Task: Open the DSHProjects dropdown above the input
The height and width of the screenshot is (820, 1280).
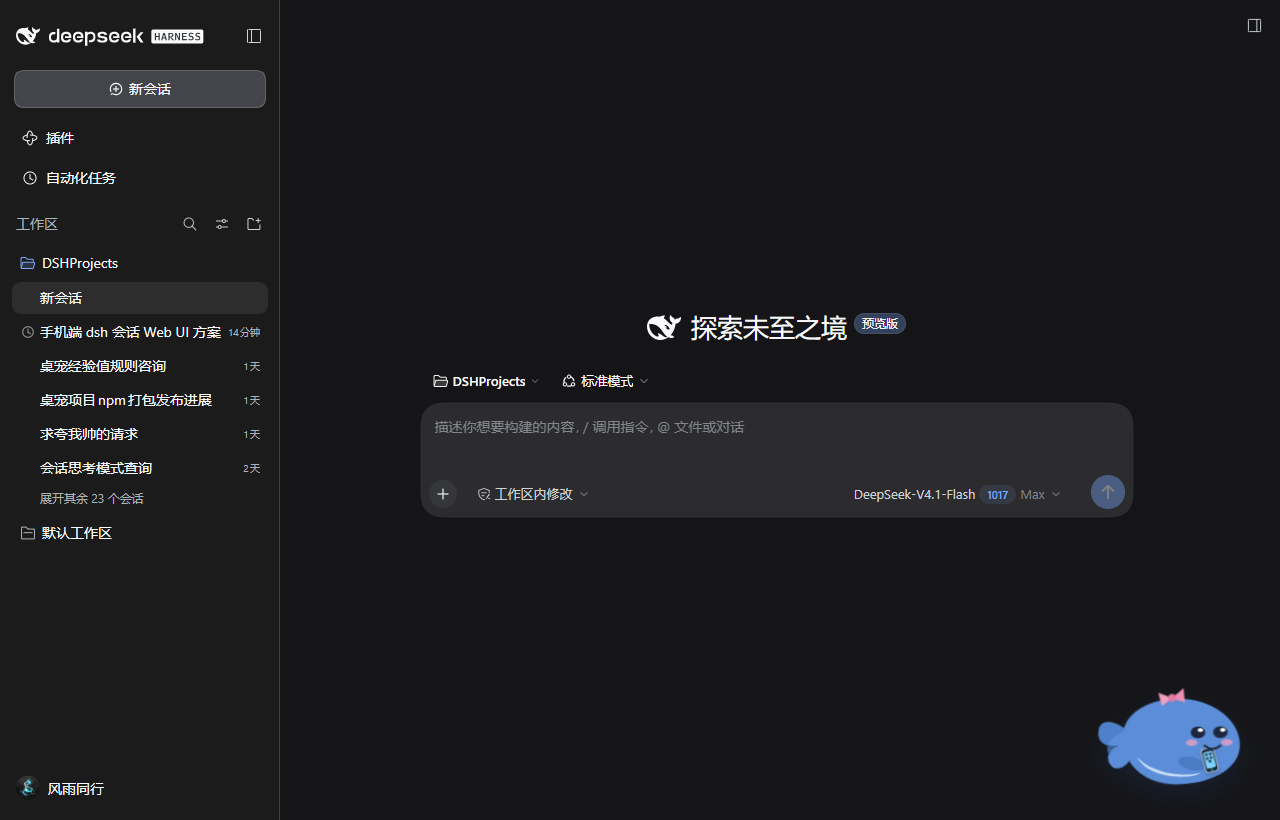Action: click(x=486, y=381)
